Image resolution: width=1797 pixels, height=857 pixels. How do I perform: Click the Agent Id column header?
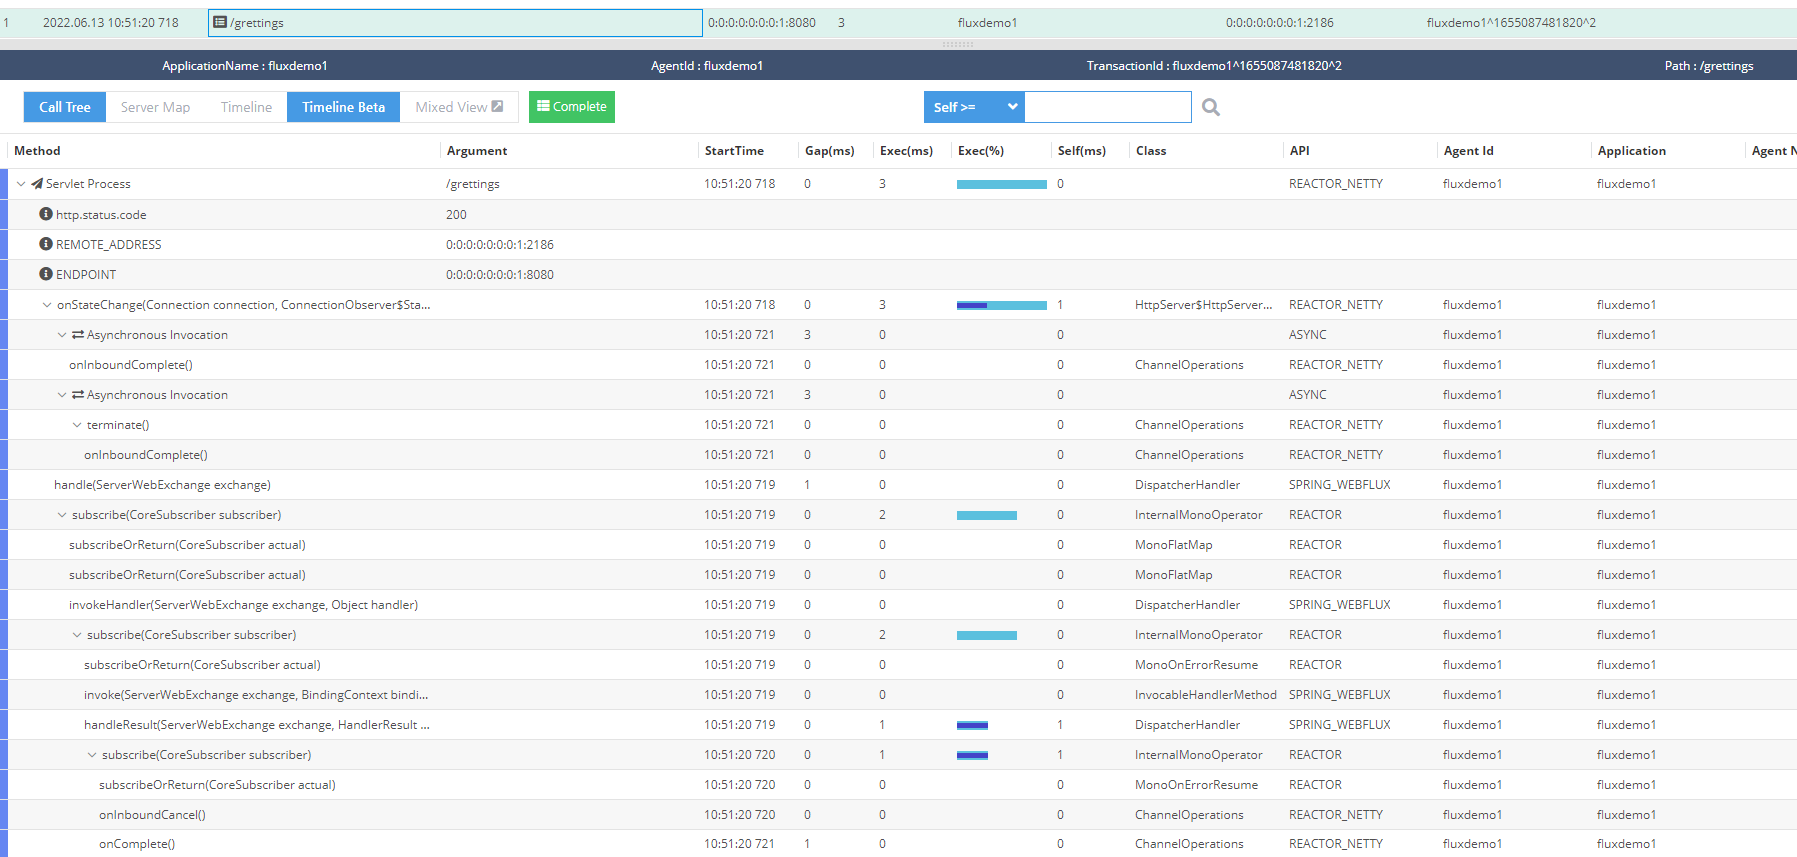point(1469,151)
